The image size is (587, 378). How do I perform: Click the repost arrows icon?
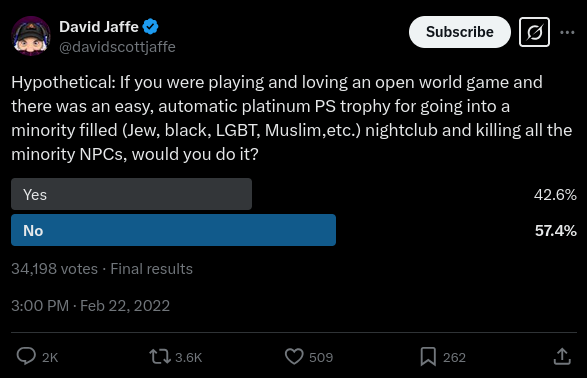pyautogui.click(x=160, y=356)
